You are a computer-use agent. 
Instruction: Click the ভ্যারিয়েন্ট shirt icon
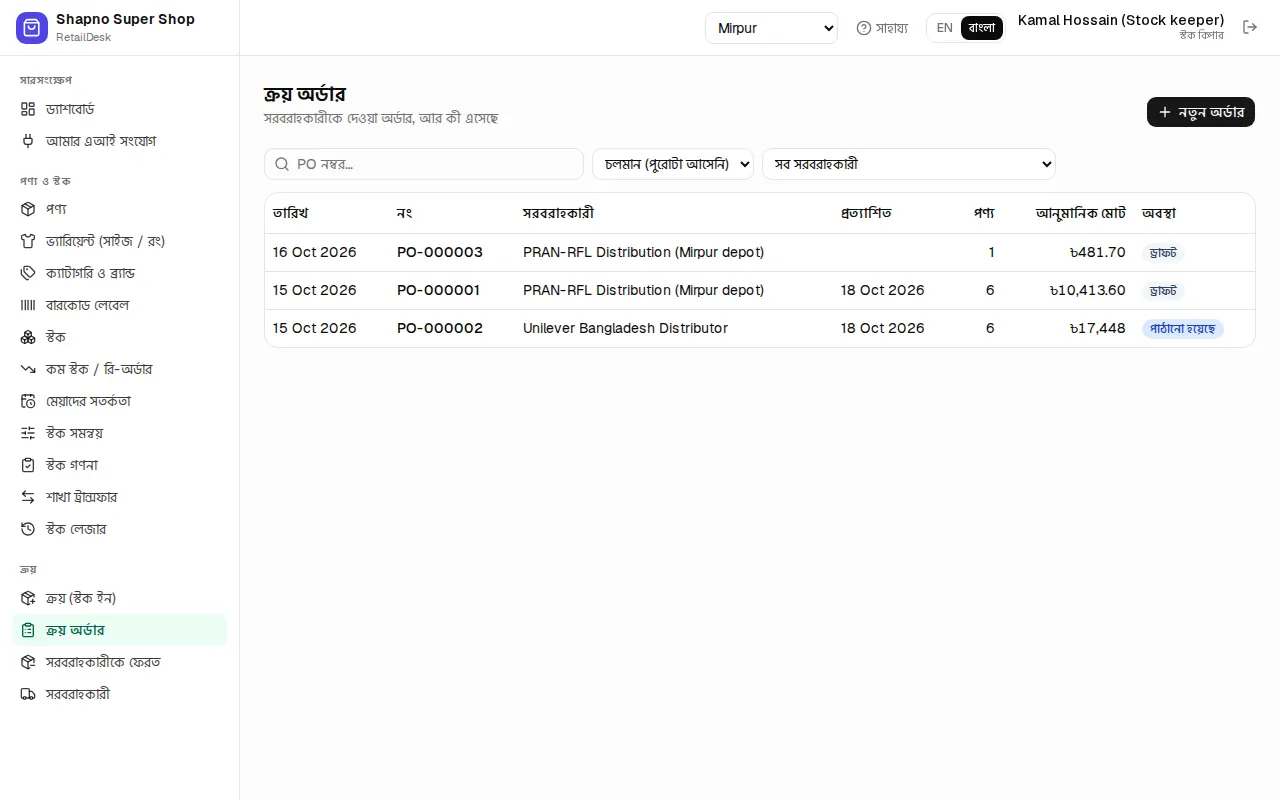click(28, 241)
